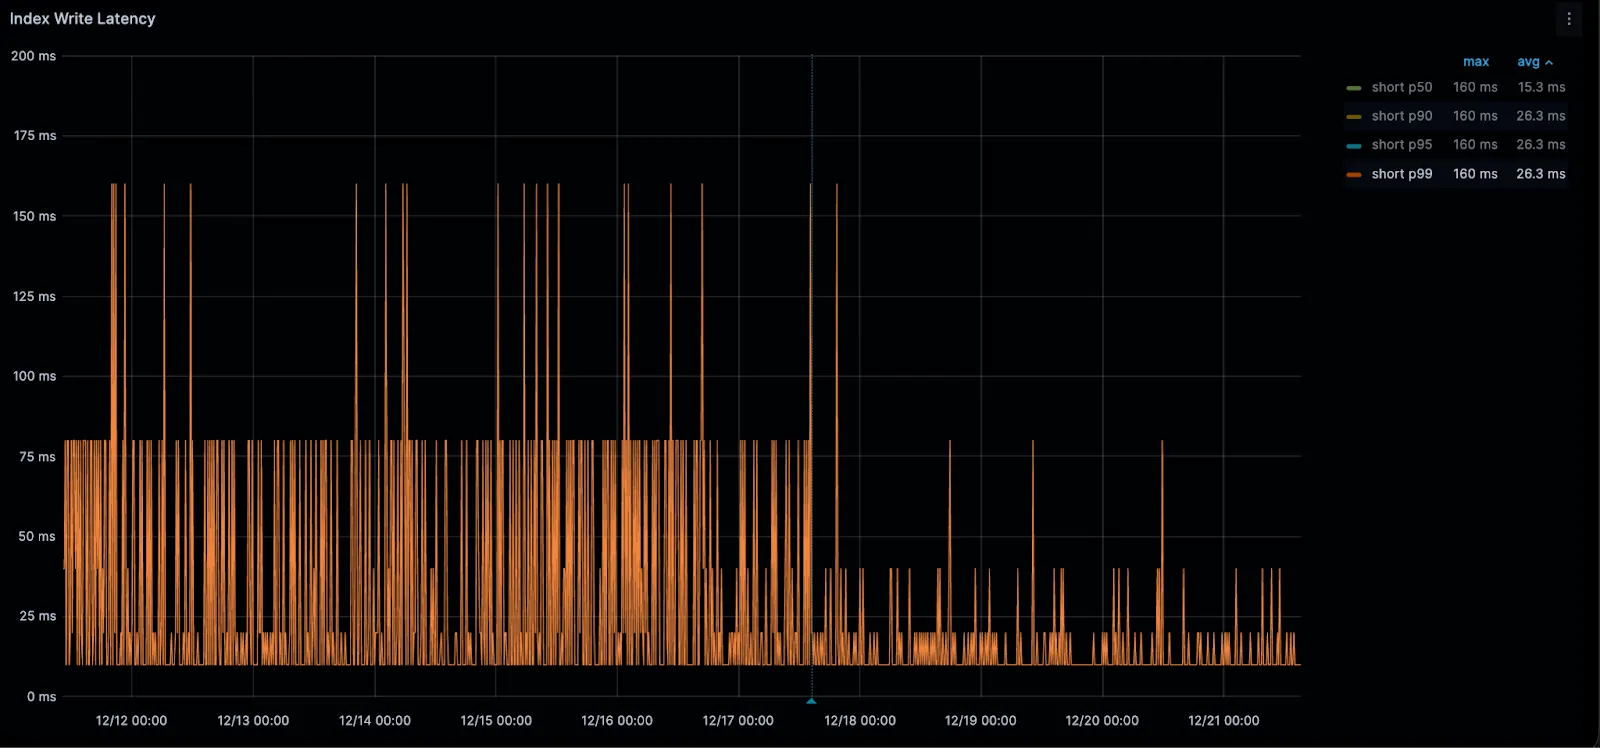
Task: Click the 175 ms y-axis label
Action: pos(35,136)
